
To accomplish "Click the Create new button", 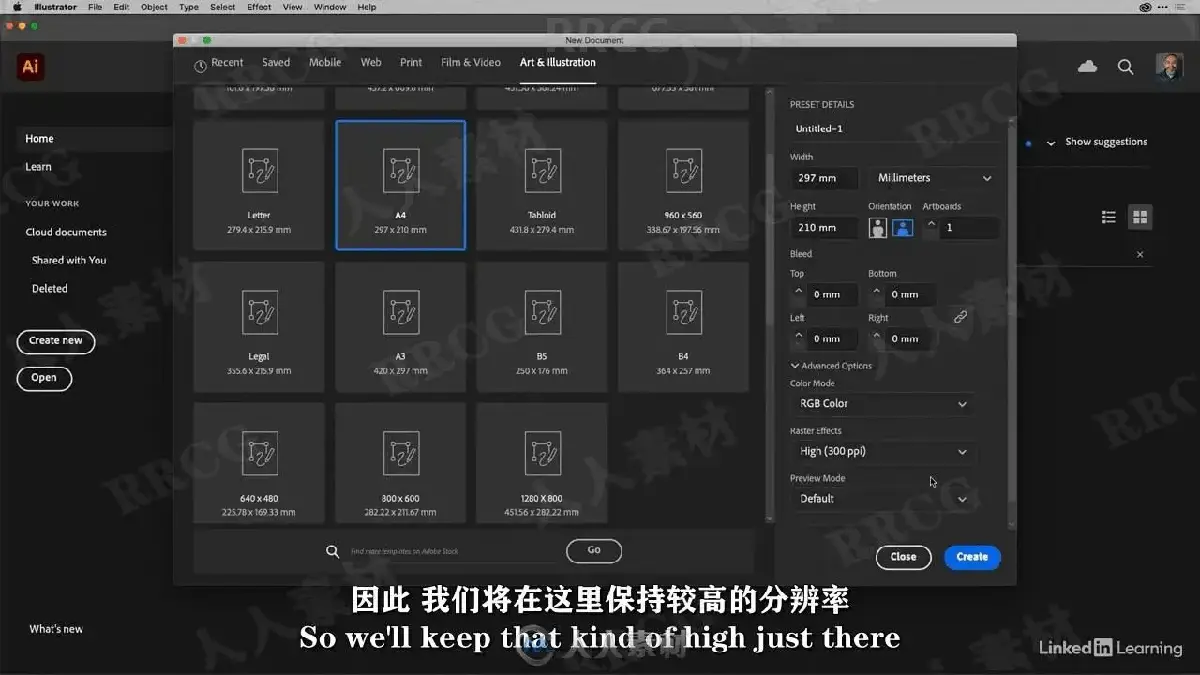I will [x=56, y=341].
